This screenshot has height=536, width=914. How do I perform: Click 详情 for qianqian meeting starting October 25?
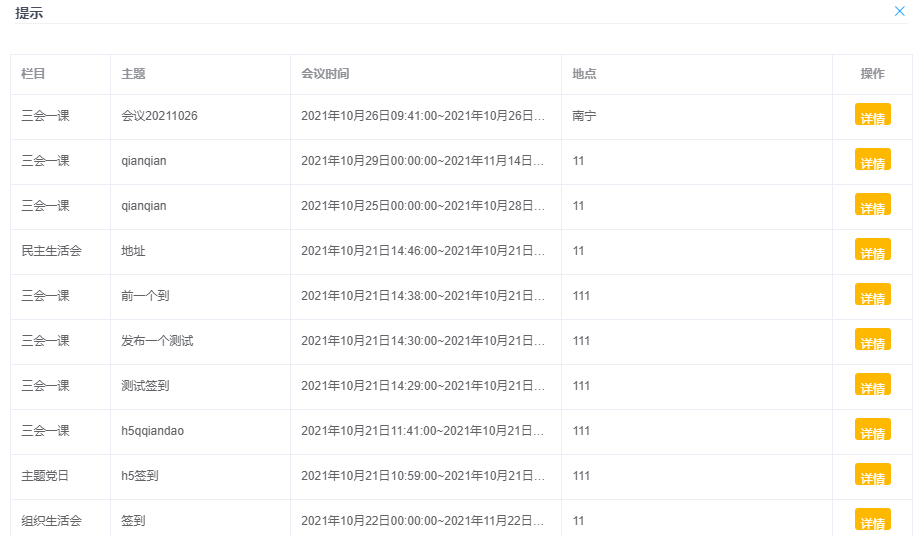pos(872,206)
